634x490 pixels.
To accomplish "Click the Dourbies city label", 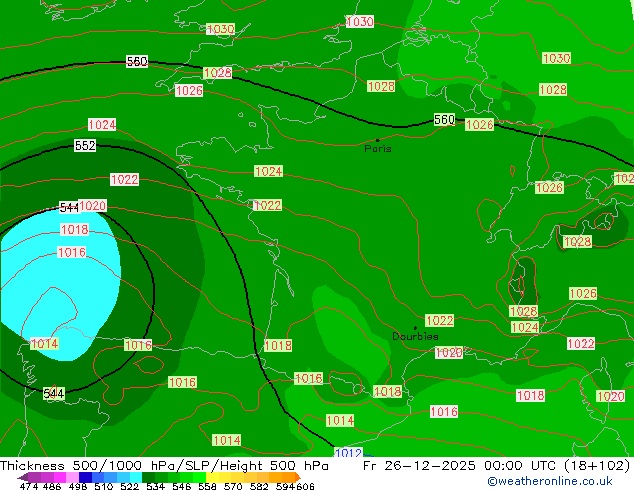I will pyautogui.click(x=415, y=336).
